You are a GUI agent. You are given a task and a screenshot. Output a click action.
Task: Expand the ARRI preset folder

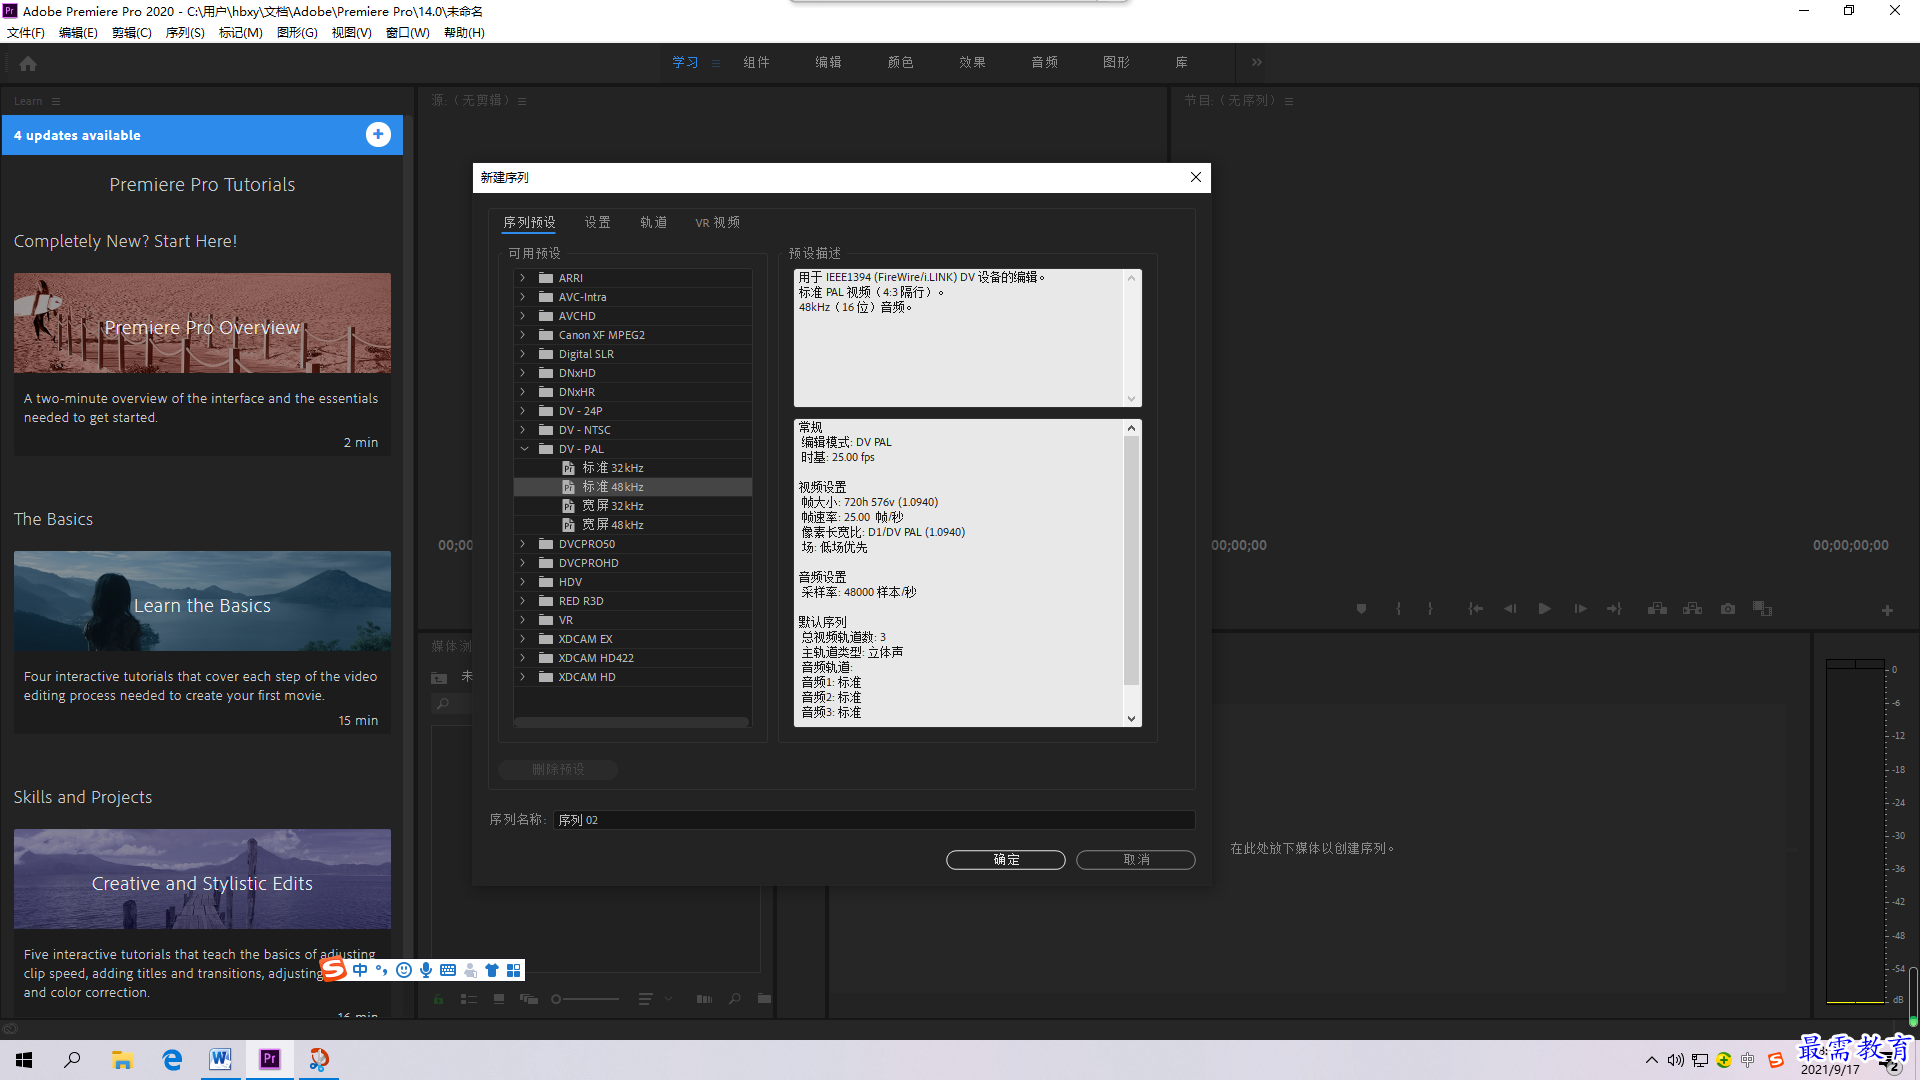(x=522, y=278)
